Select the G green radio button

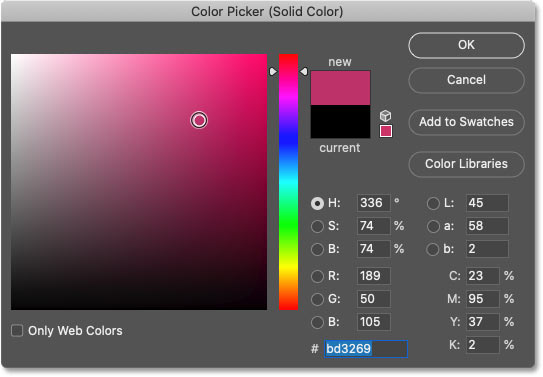[317, 299]
